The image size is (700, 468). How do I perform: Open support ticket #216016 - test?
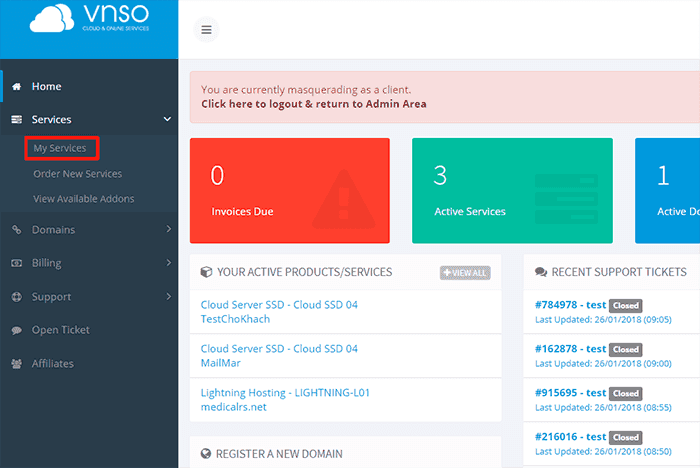(x=571, y=437)
